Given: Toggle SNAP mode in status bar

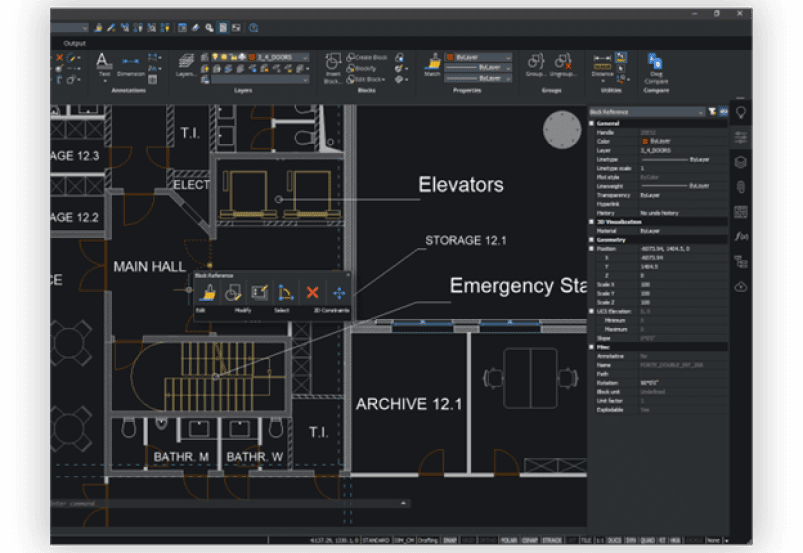Looking at the screenshot, I should 452,541.
